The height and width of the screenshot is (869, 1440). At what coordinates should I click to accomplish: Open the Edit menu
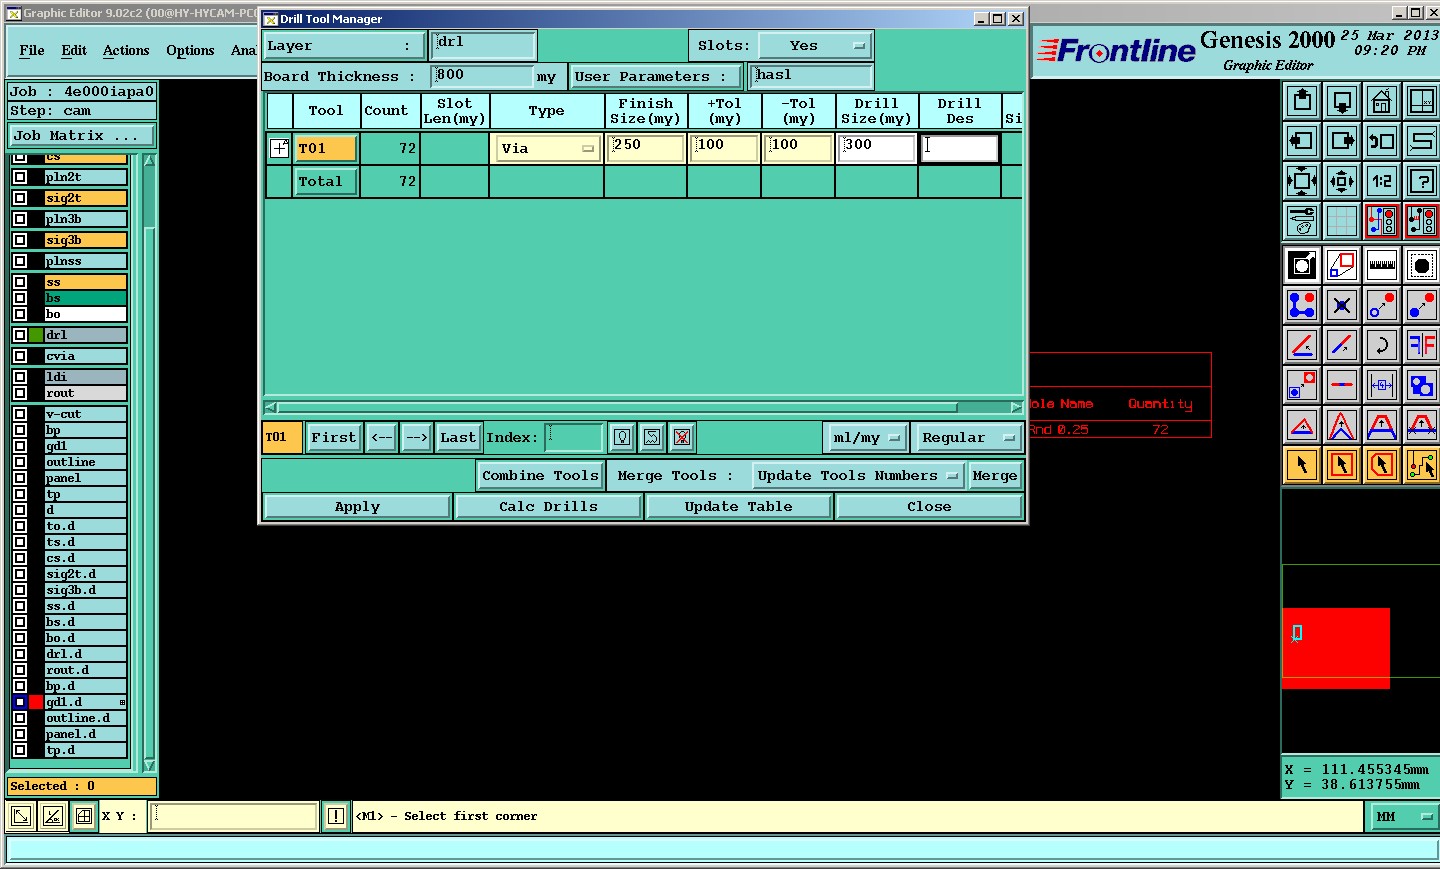coord(74,50)
